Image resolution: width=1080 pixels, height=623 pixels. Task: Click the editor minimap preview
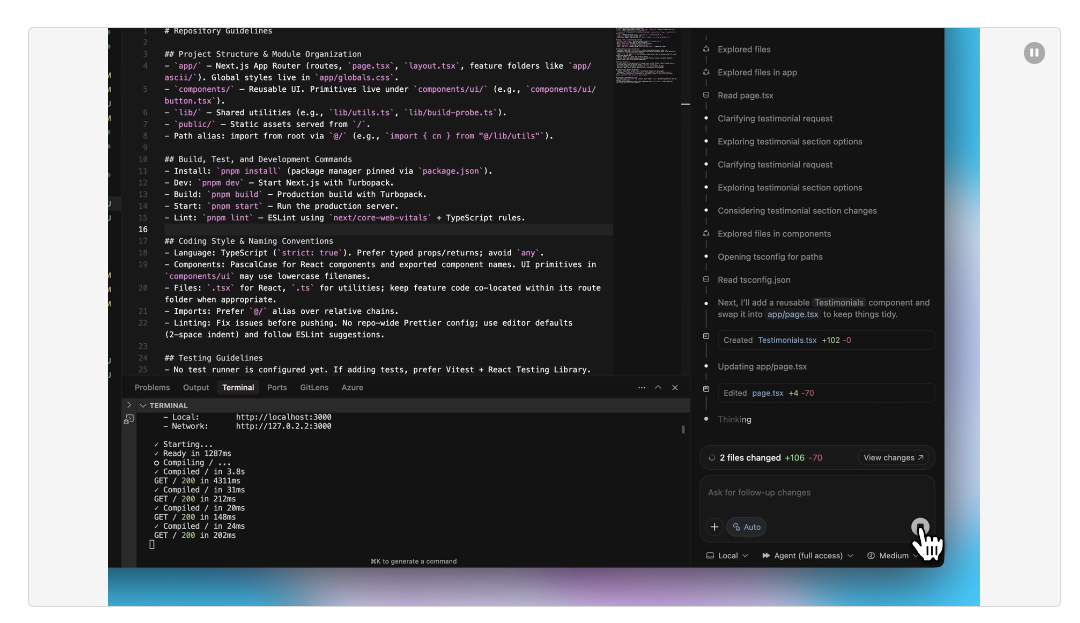tap(646, 56)
